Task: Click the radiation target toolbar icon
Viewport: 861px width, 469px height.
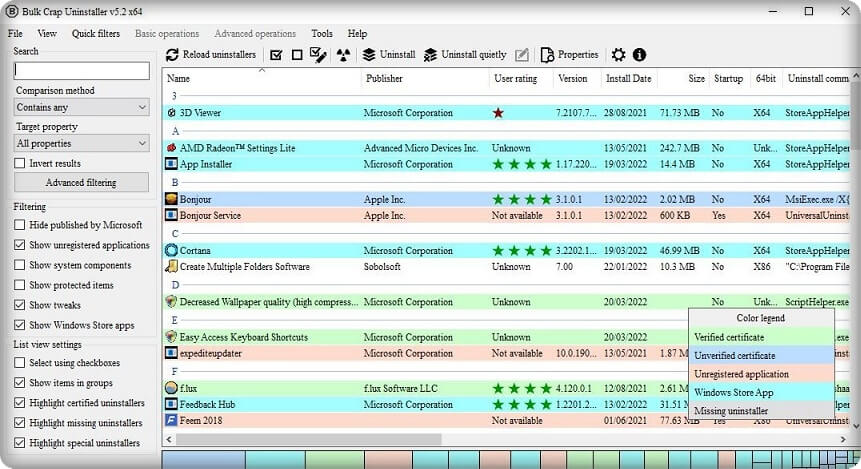Action: click(x=343, y=54)
